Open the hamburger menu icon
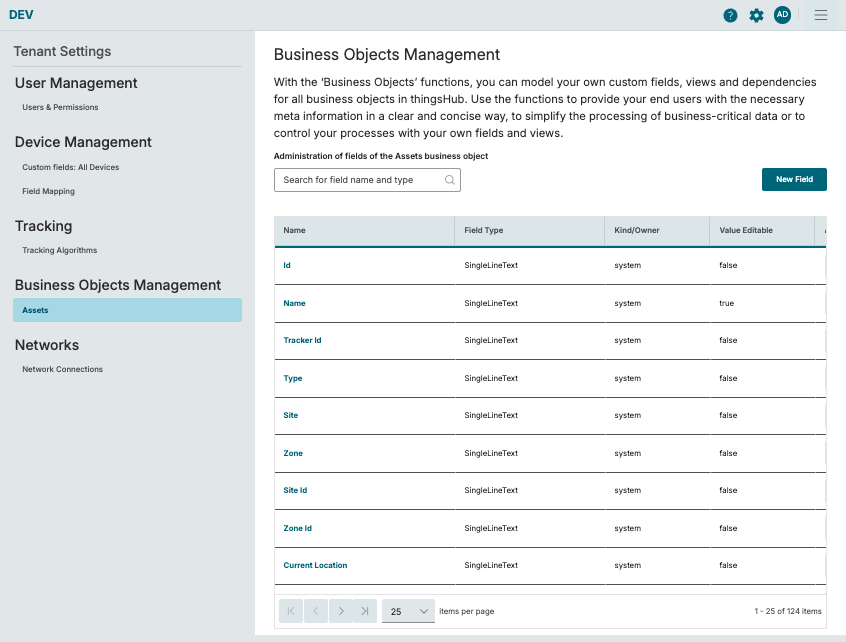Screen dimensions: 846x642 pyautogui.click(x=821, y=15)
